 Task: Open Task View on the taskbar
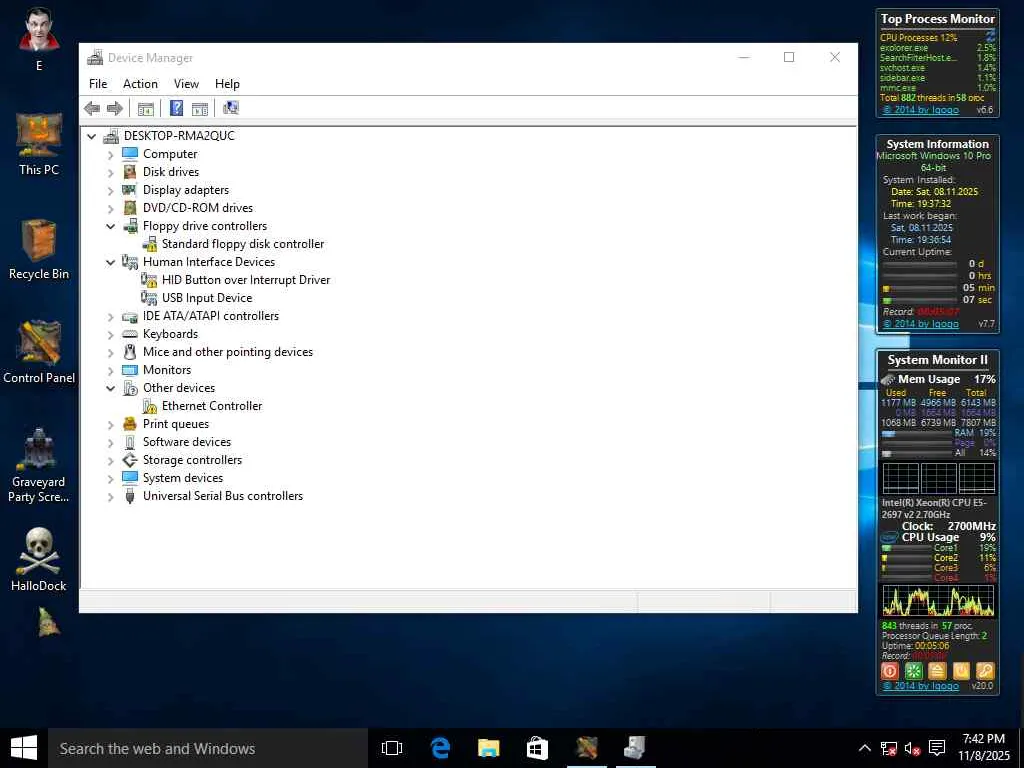coord(392,748)
